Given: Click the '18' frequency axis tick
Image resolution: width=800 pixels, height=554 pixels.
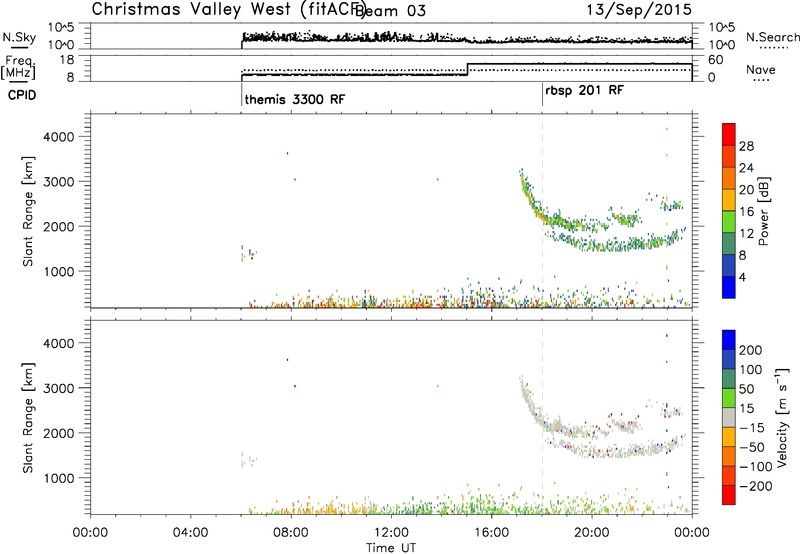Looking at the screenshot, I should [68, 60].
